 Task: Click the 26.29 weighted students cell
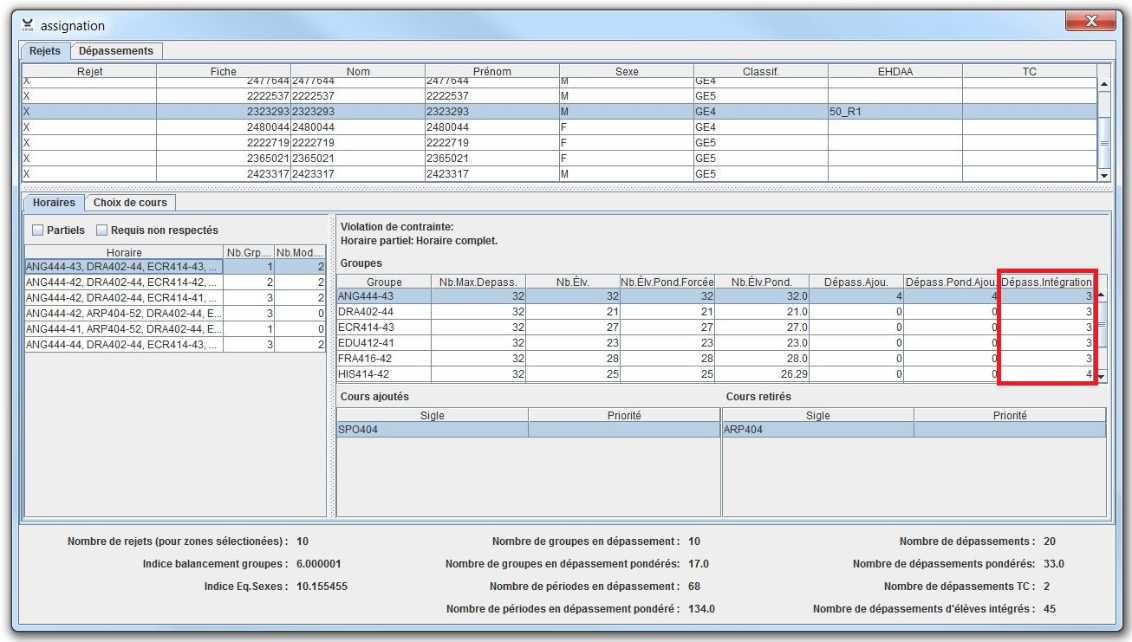pos(762,374)
